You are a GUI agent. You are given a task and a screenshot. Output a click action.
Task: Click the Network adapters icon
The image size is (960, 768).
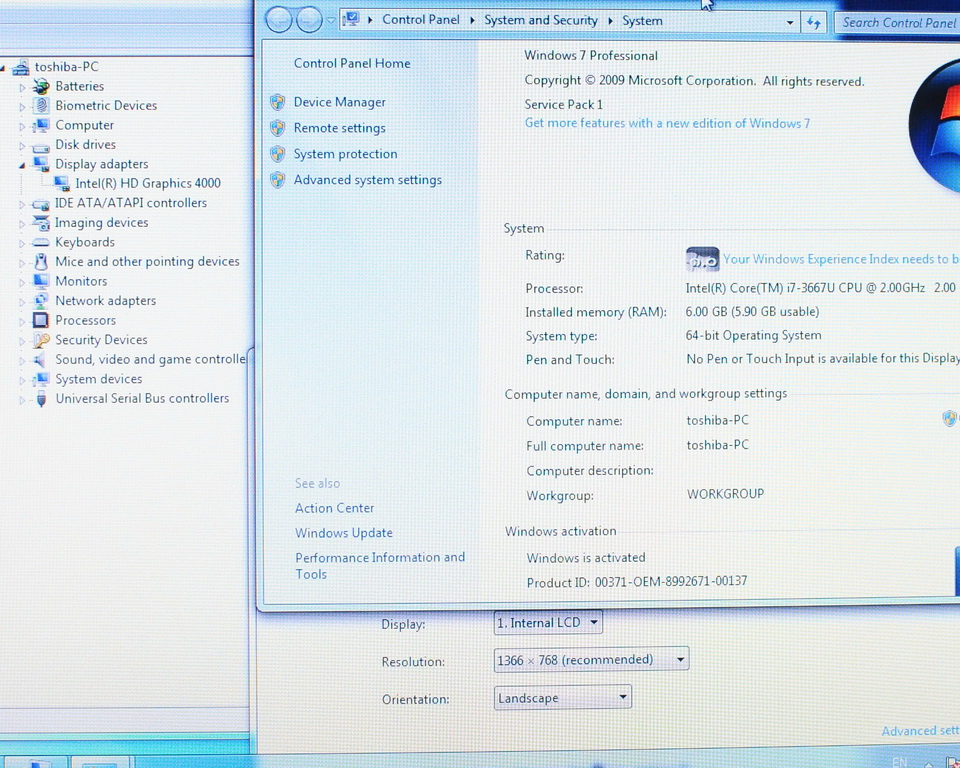point(41,301)
